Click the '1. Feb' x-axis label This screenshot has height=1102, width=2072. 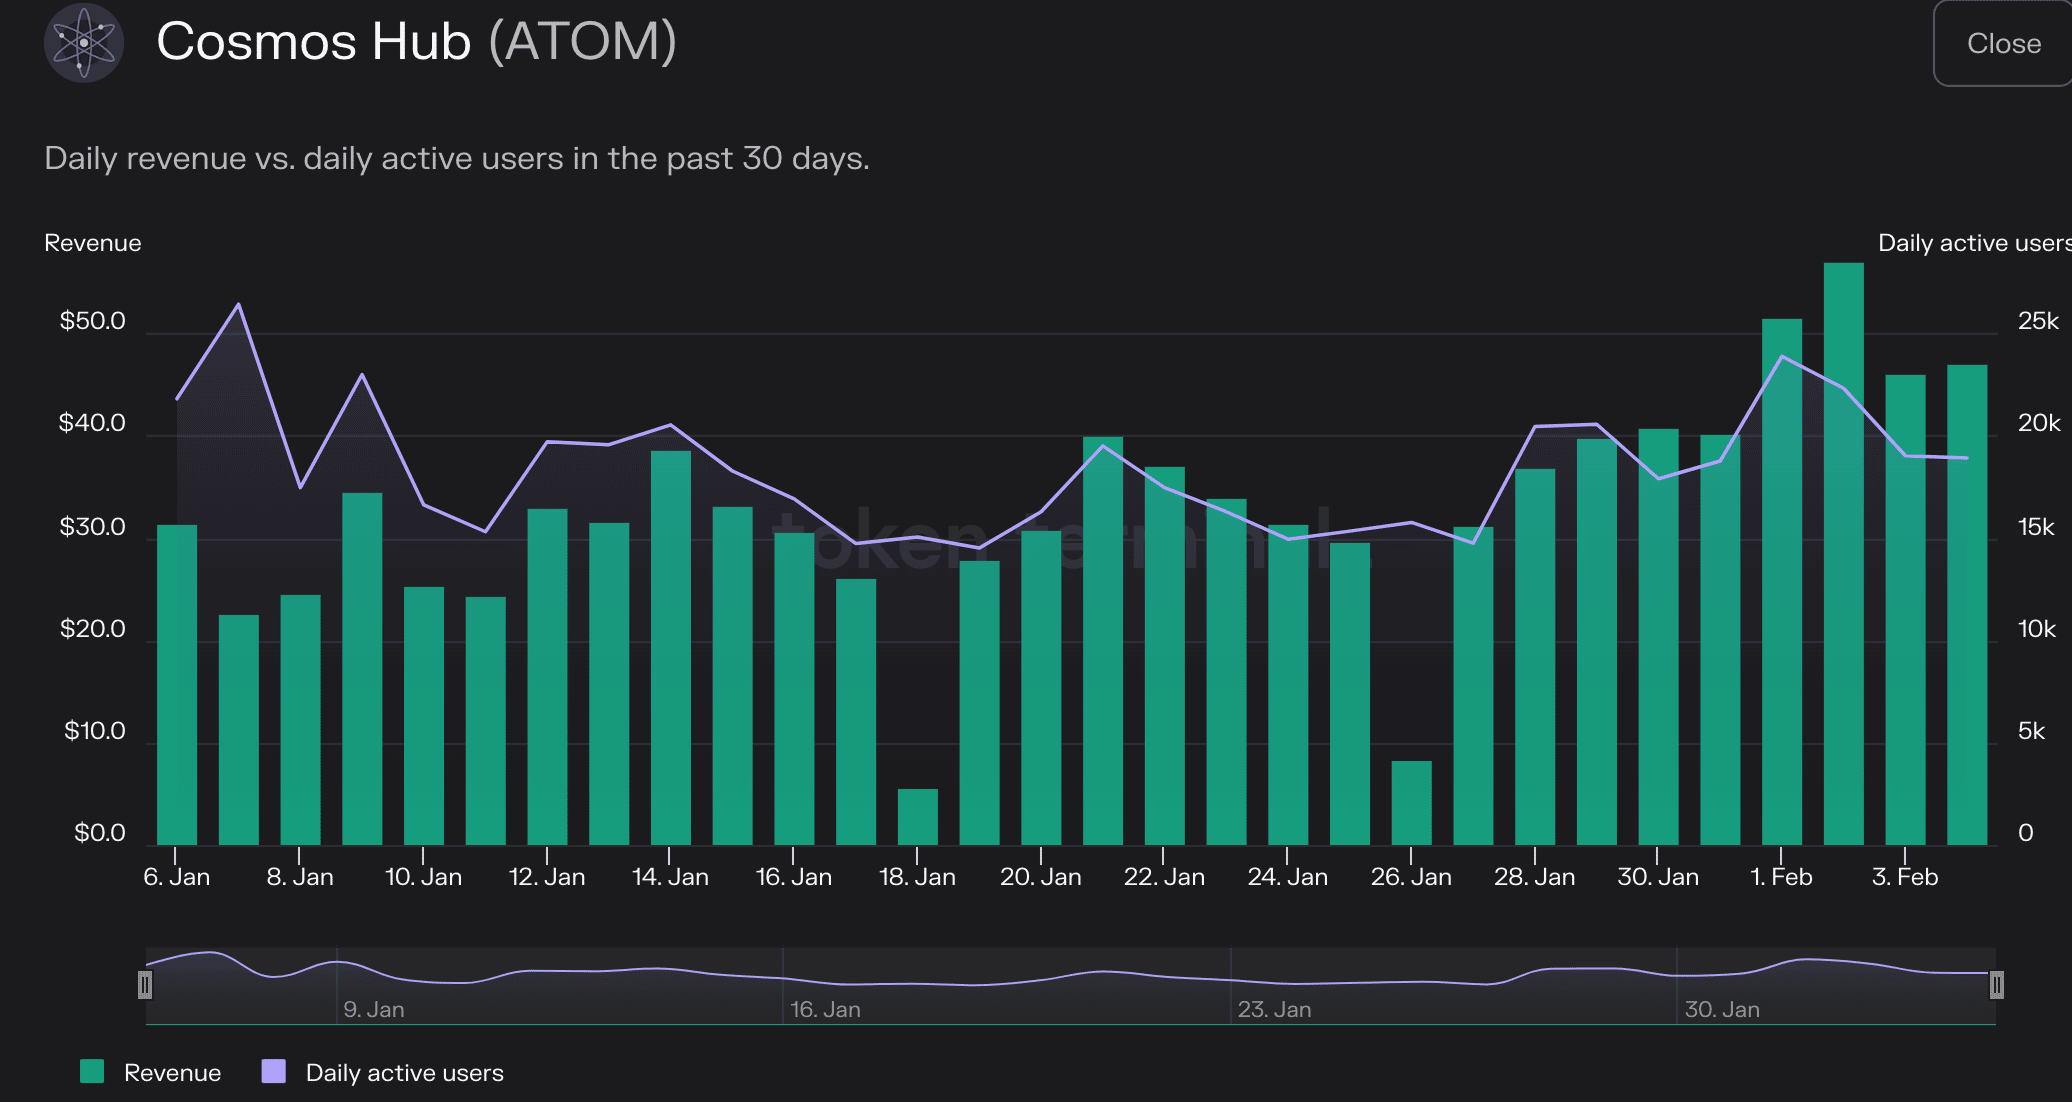pyautogui.click(x=1781, y=877)
